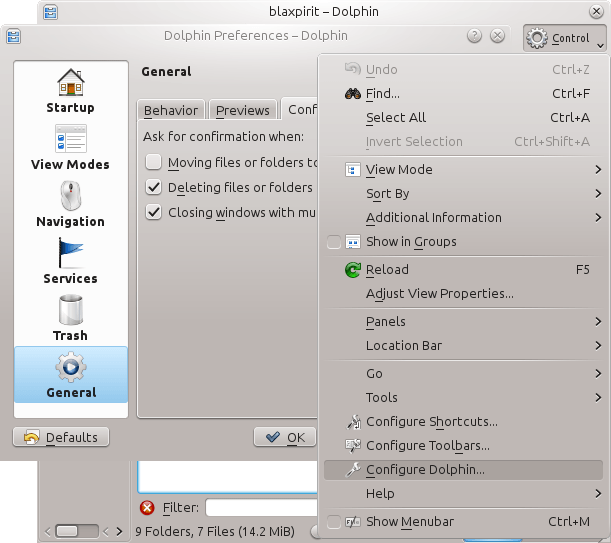Tick the Show Menubar checkbox

point(334,522)
